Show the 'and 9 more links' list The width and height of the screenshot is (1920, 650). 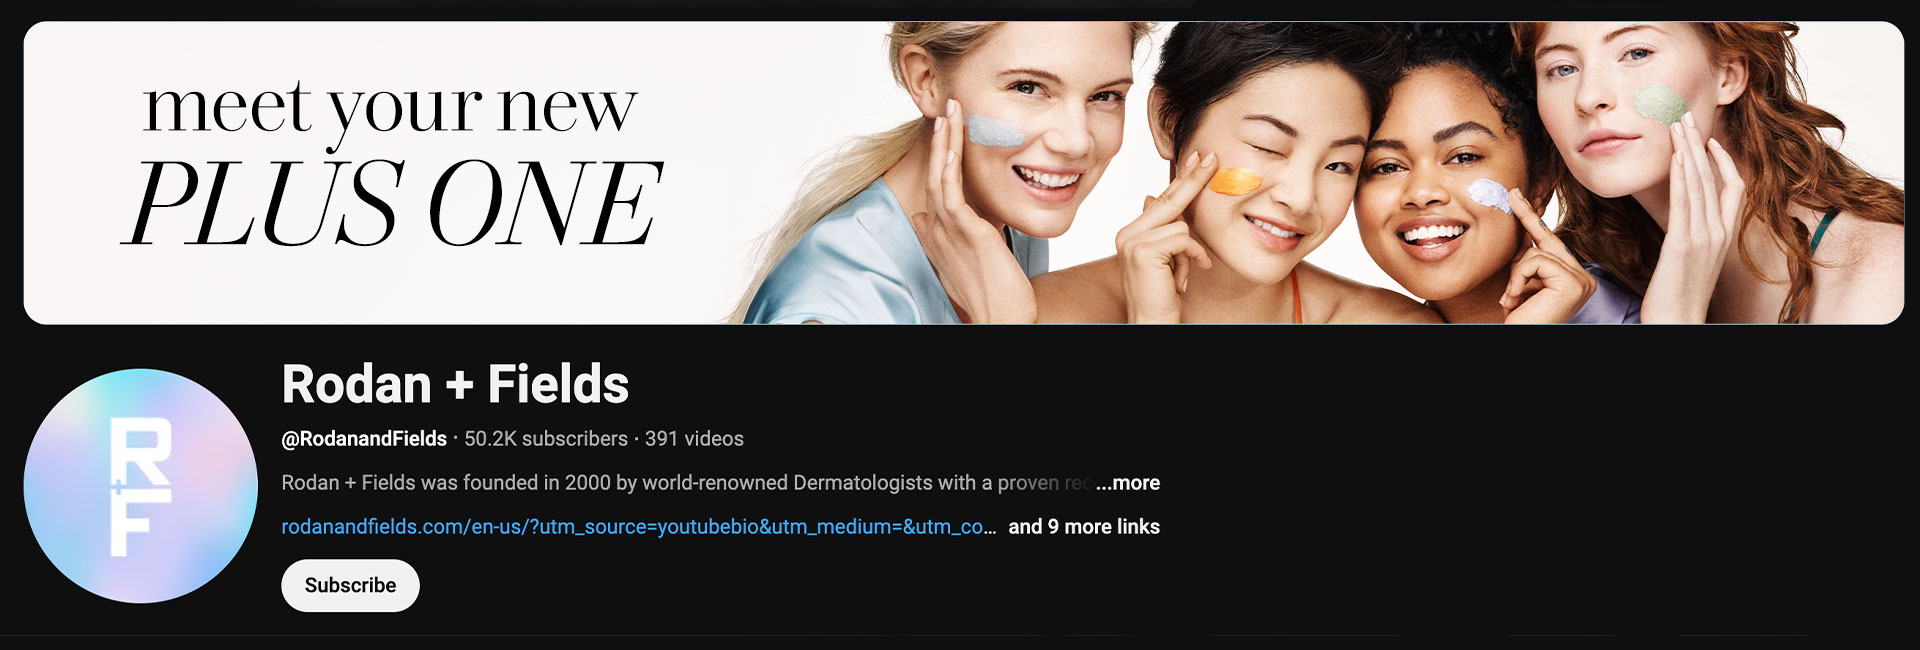pyautogui.click(x=1084, y=527)
